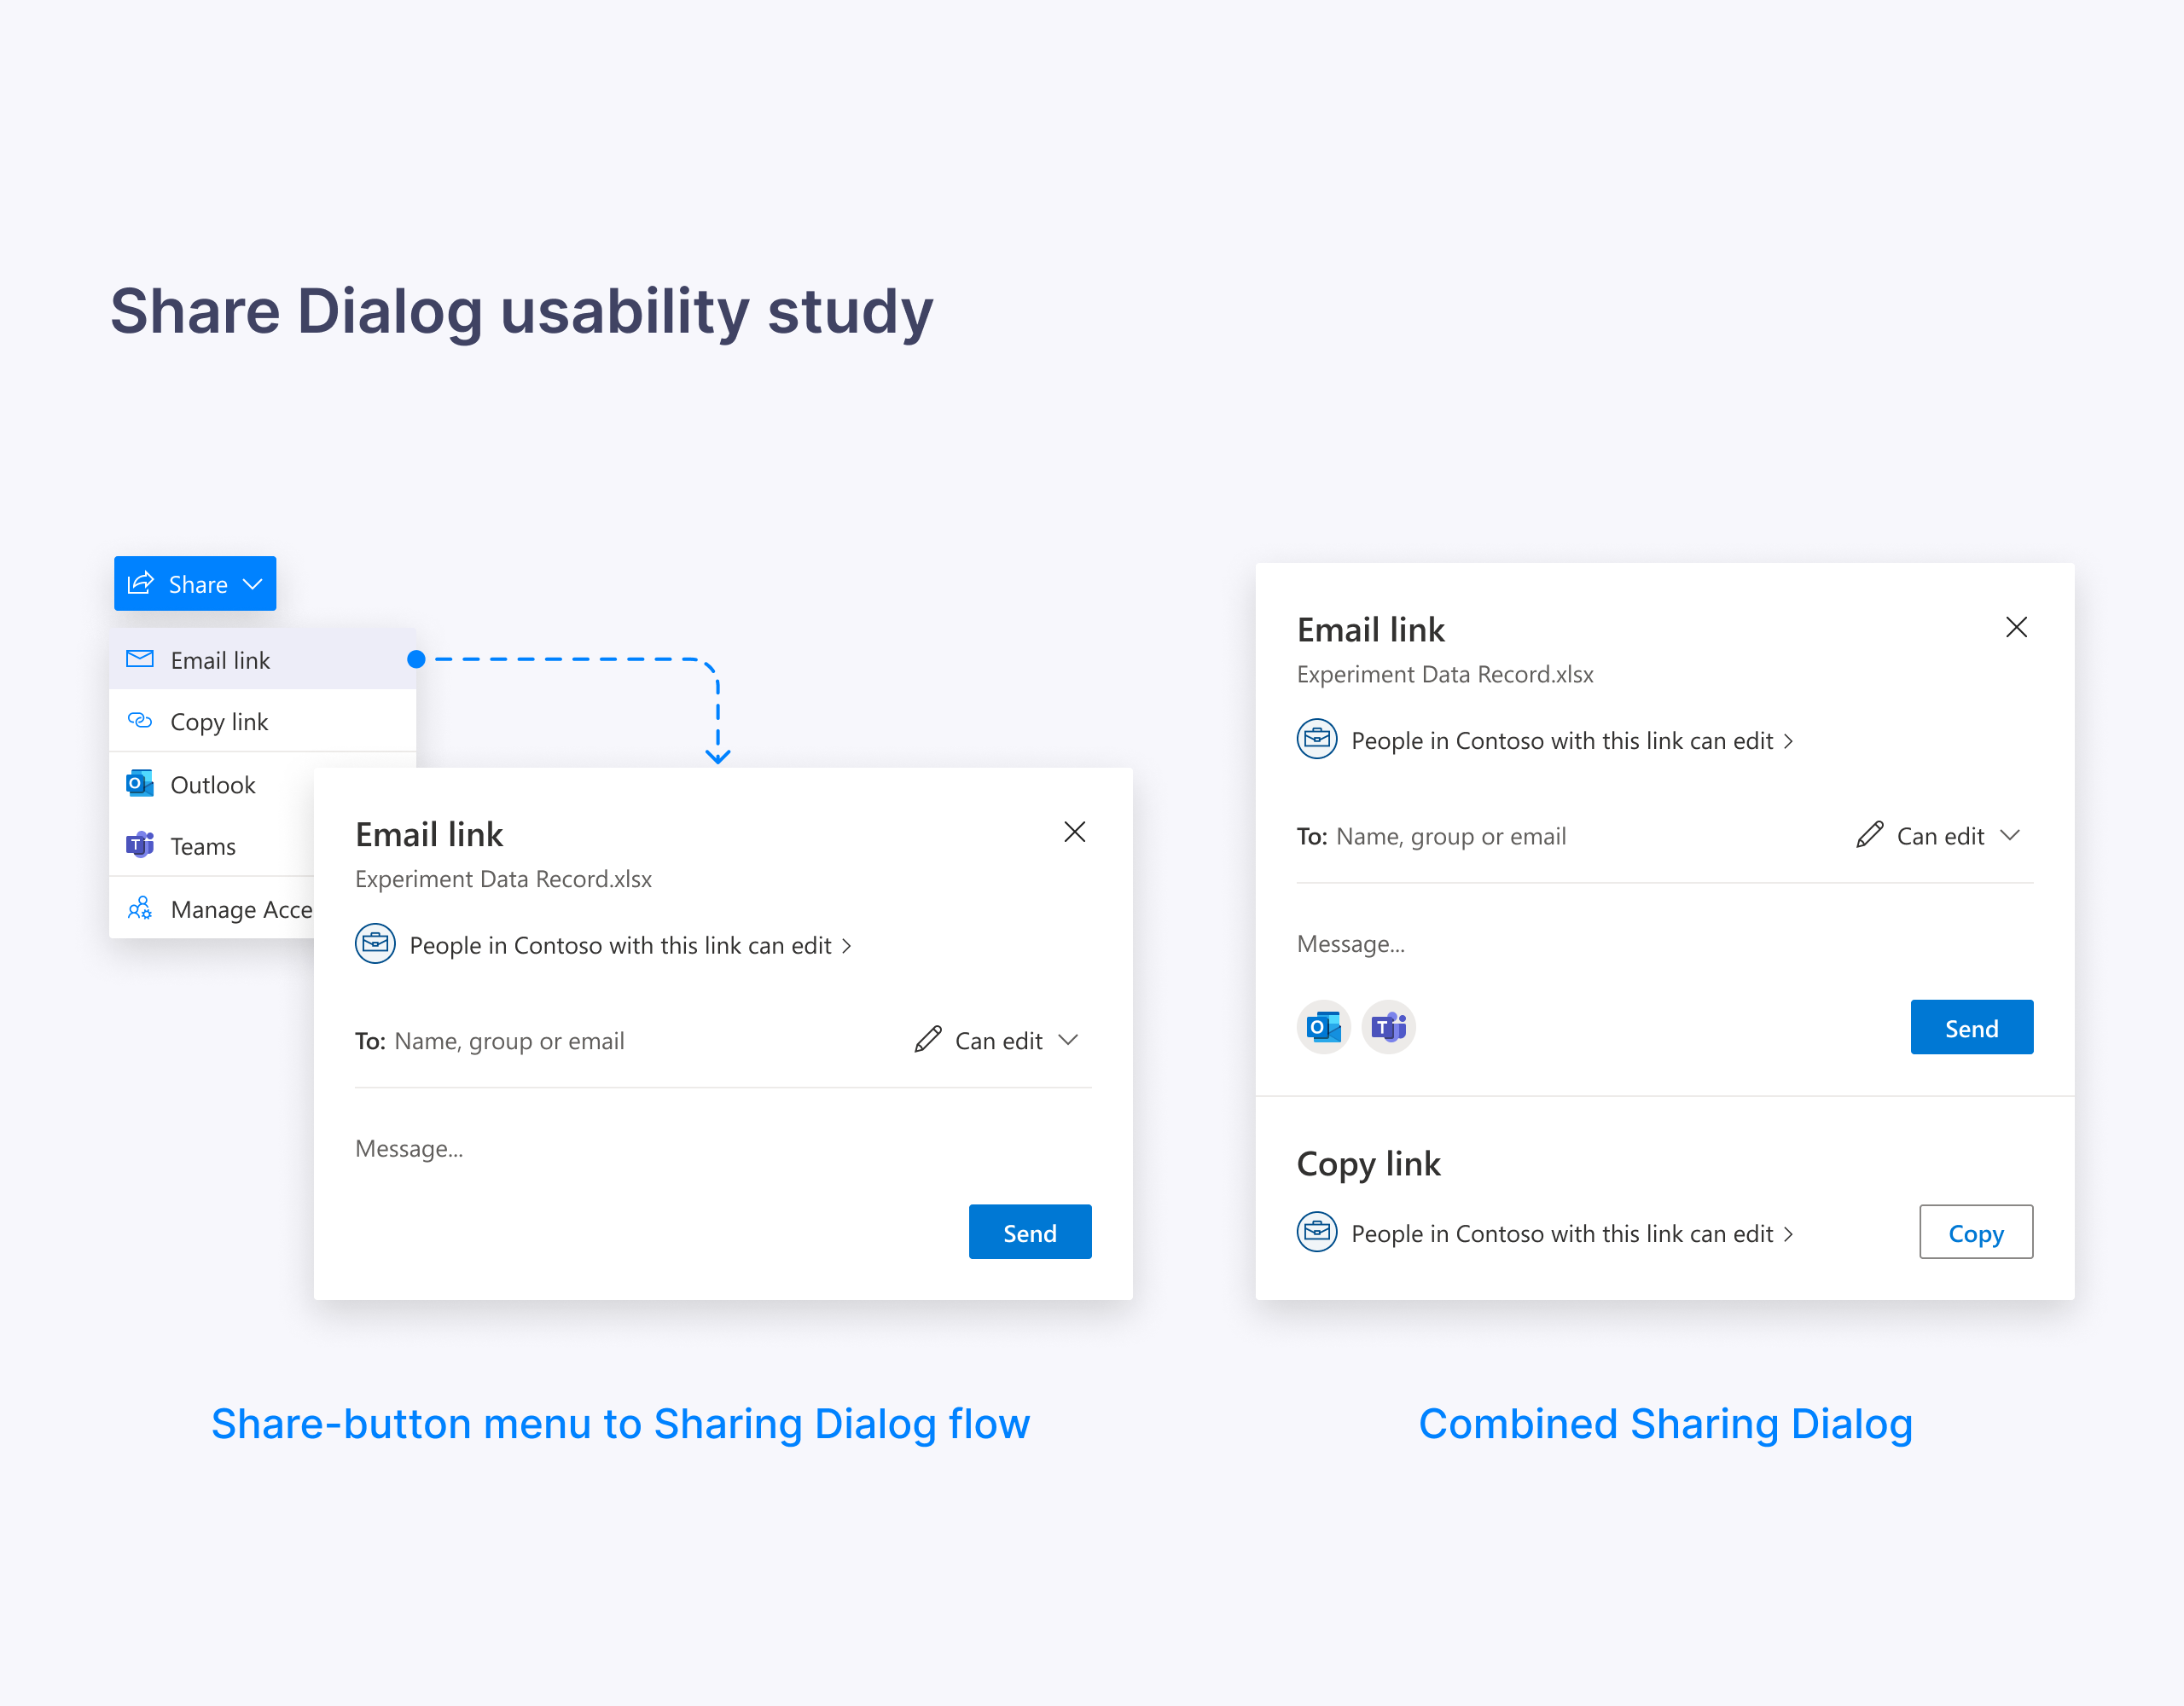Click the Outlook icon in Combined Sharing Dialog
Image resolution: width=2184 pixels, height=1706 pixels.
[1324, 1025]
